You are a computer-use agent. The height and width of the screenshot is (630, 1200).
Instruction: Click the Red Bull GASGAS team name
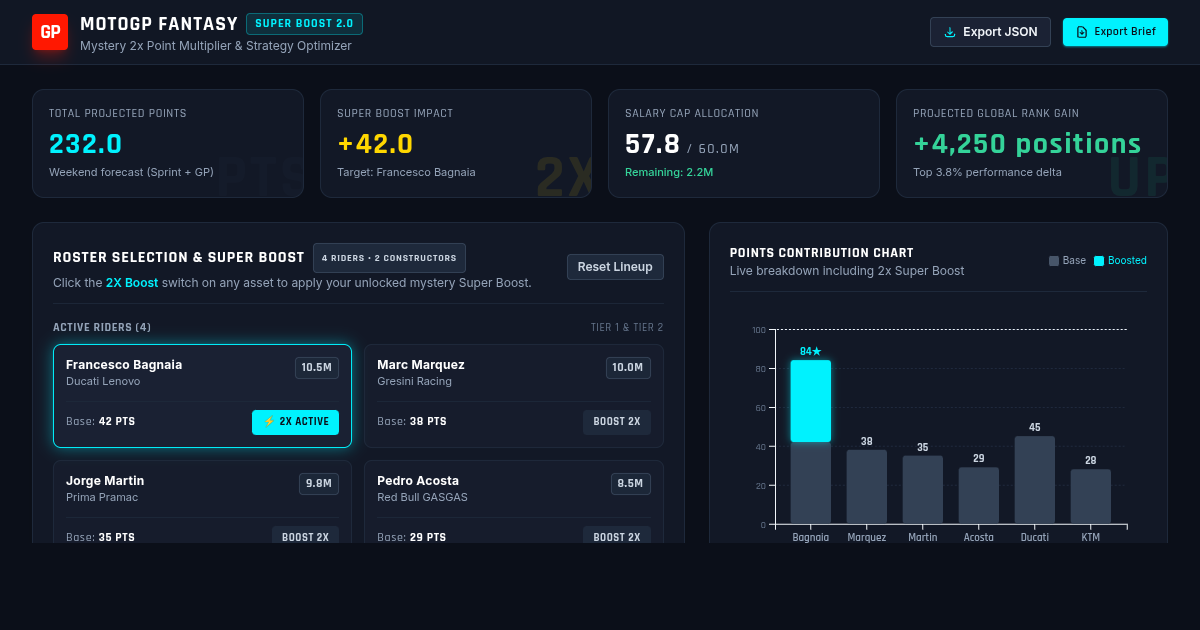tap(422, 497)
